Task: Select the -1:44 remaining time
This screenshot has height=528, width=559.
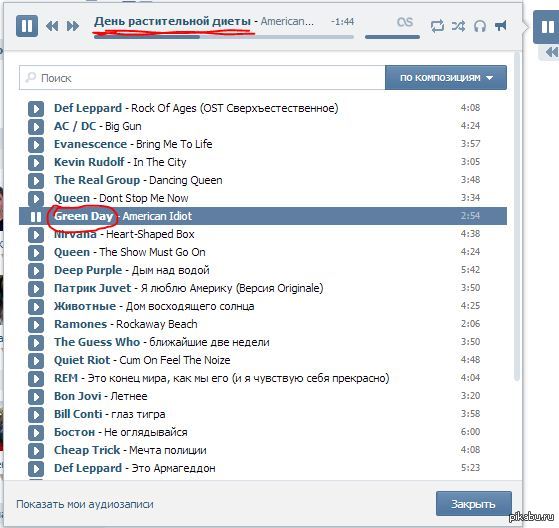Action: (x=342, y=22)
